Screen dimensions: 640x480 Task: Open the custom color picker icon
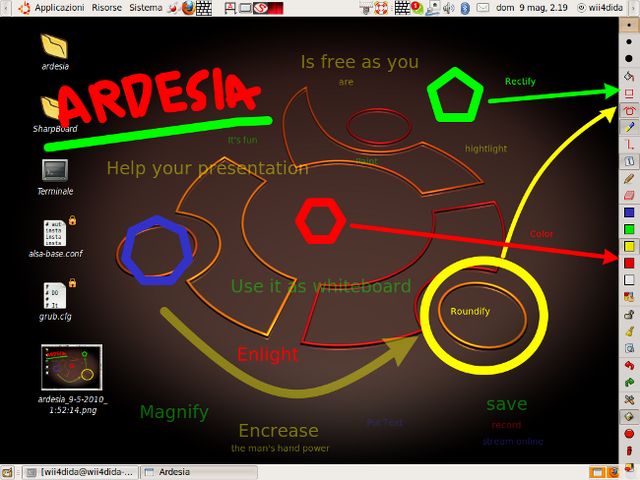629,297
